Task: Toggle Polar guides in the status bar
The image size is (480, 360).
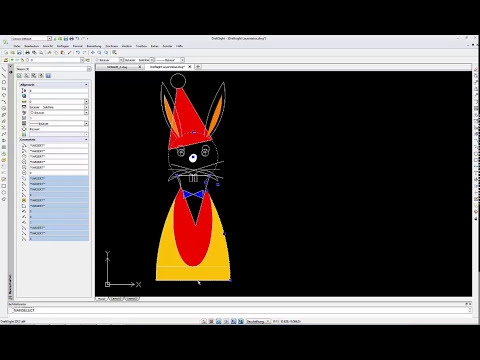Action: (x=226, y=321)
